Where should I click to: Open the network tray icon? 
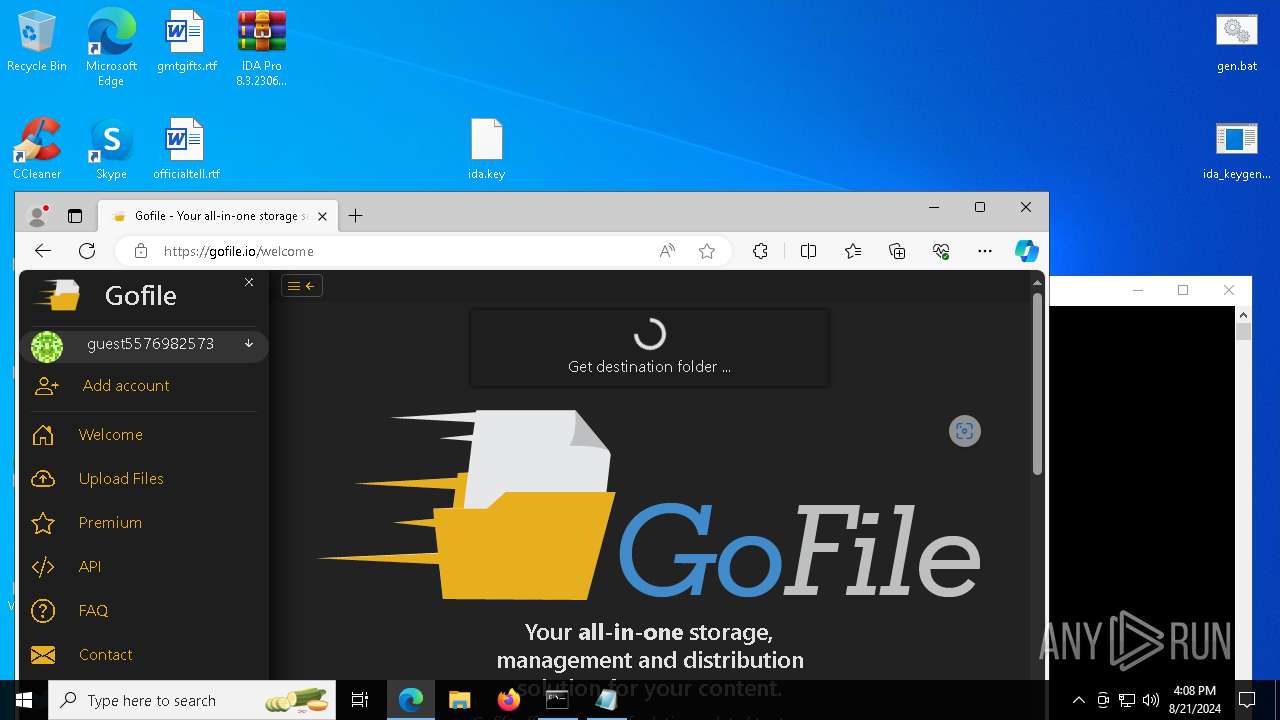(x=1127, y=700)
